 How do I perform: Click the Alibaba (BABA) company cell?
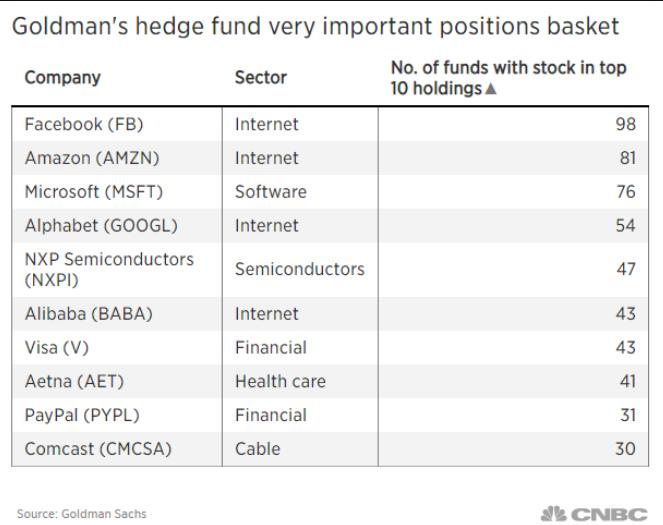pos(117,314)
